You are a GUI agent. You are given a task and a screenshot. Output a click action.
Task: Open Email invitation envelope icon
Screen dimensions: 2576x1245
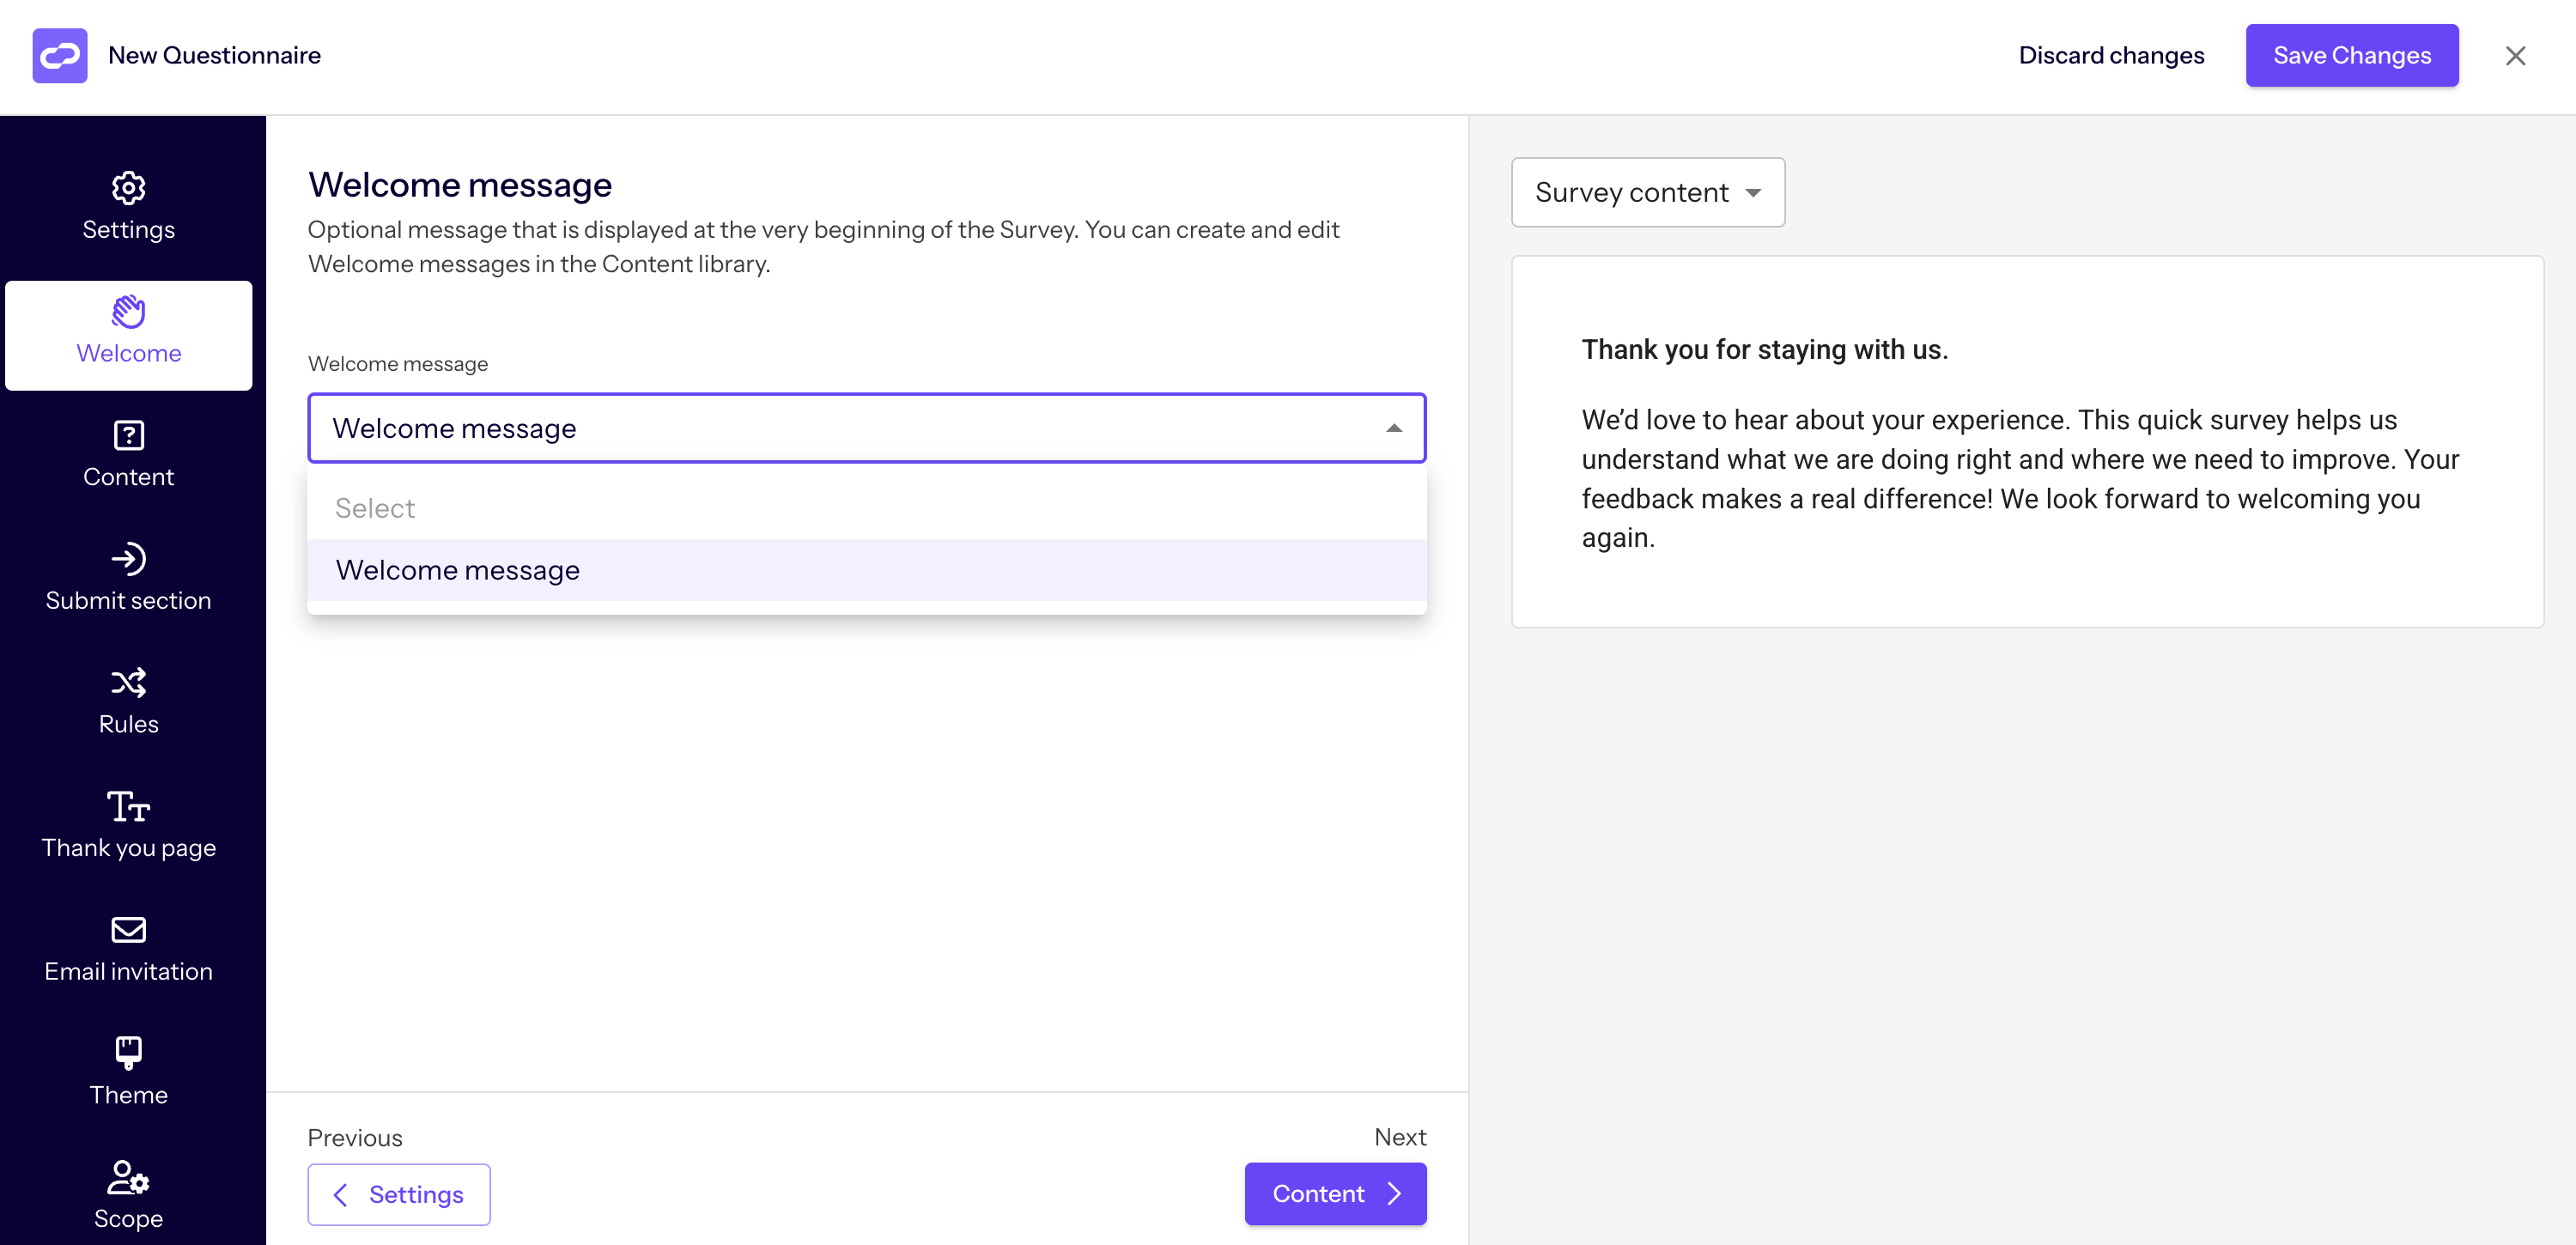pos(128,929)
